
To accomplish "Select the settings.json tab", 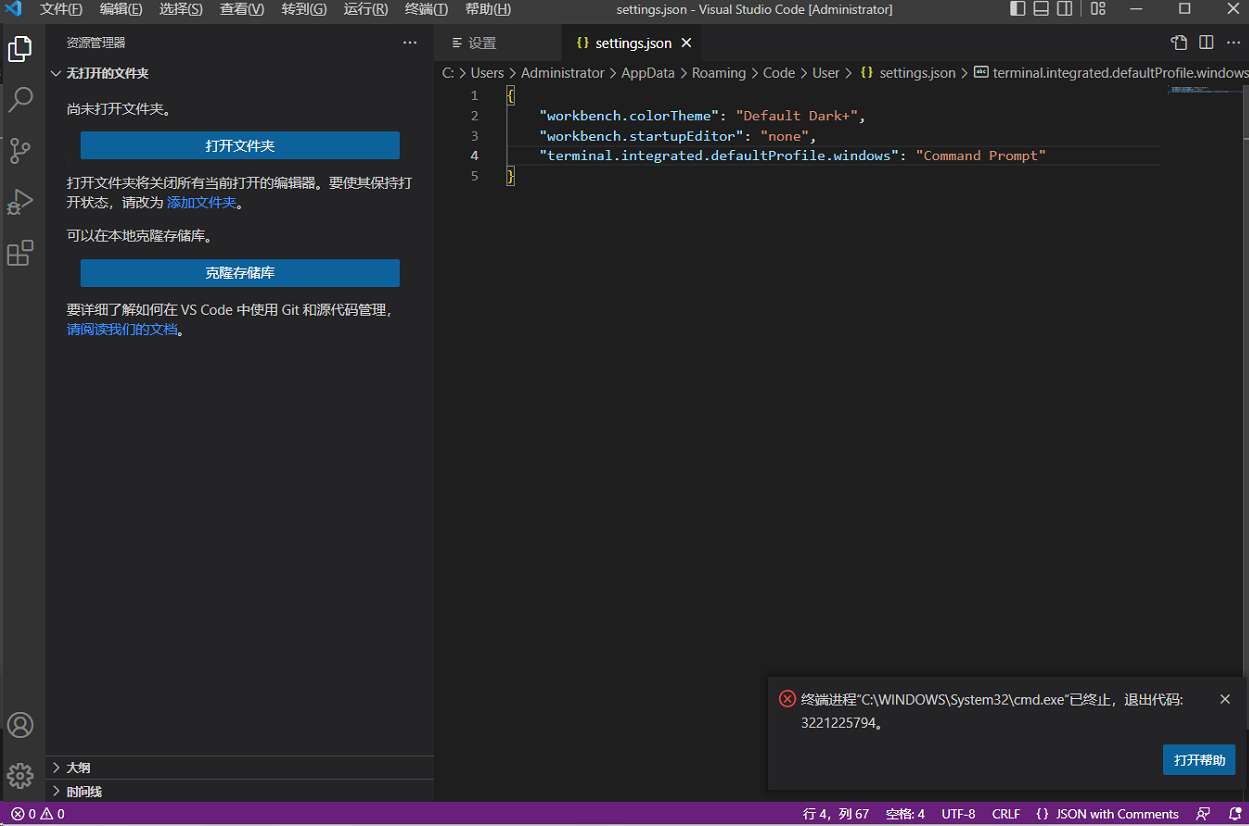I will [632, 43].
